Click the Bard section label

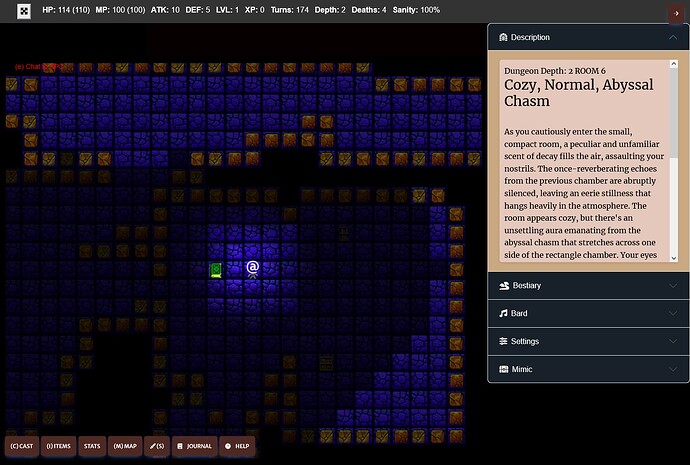519,313
